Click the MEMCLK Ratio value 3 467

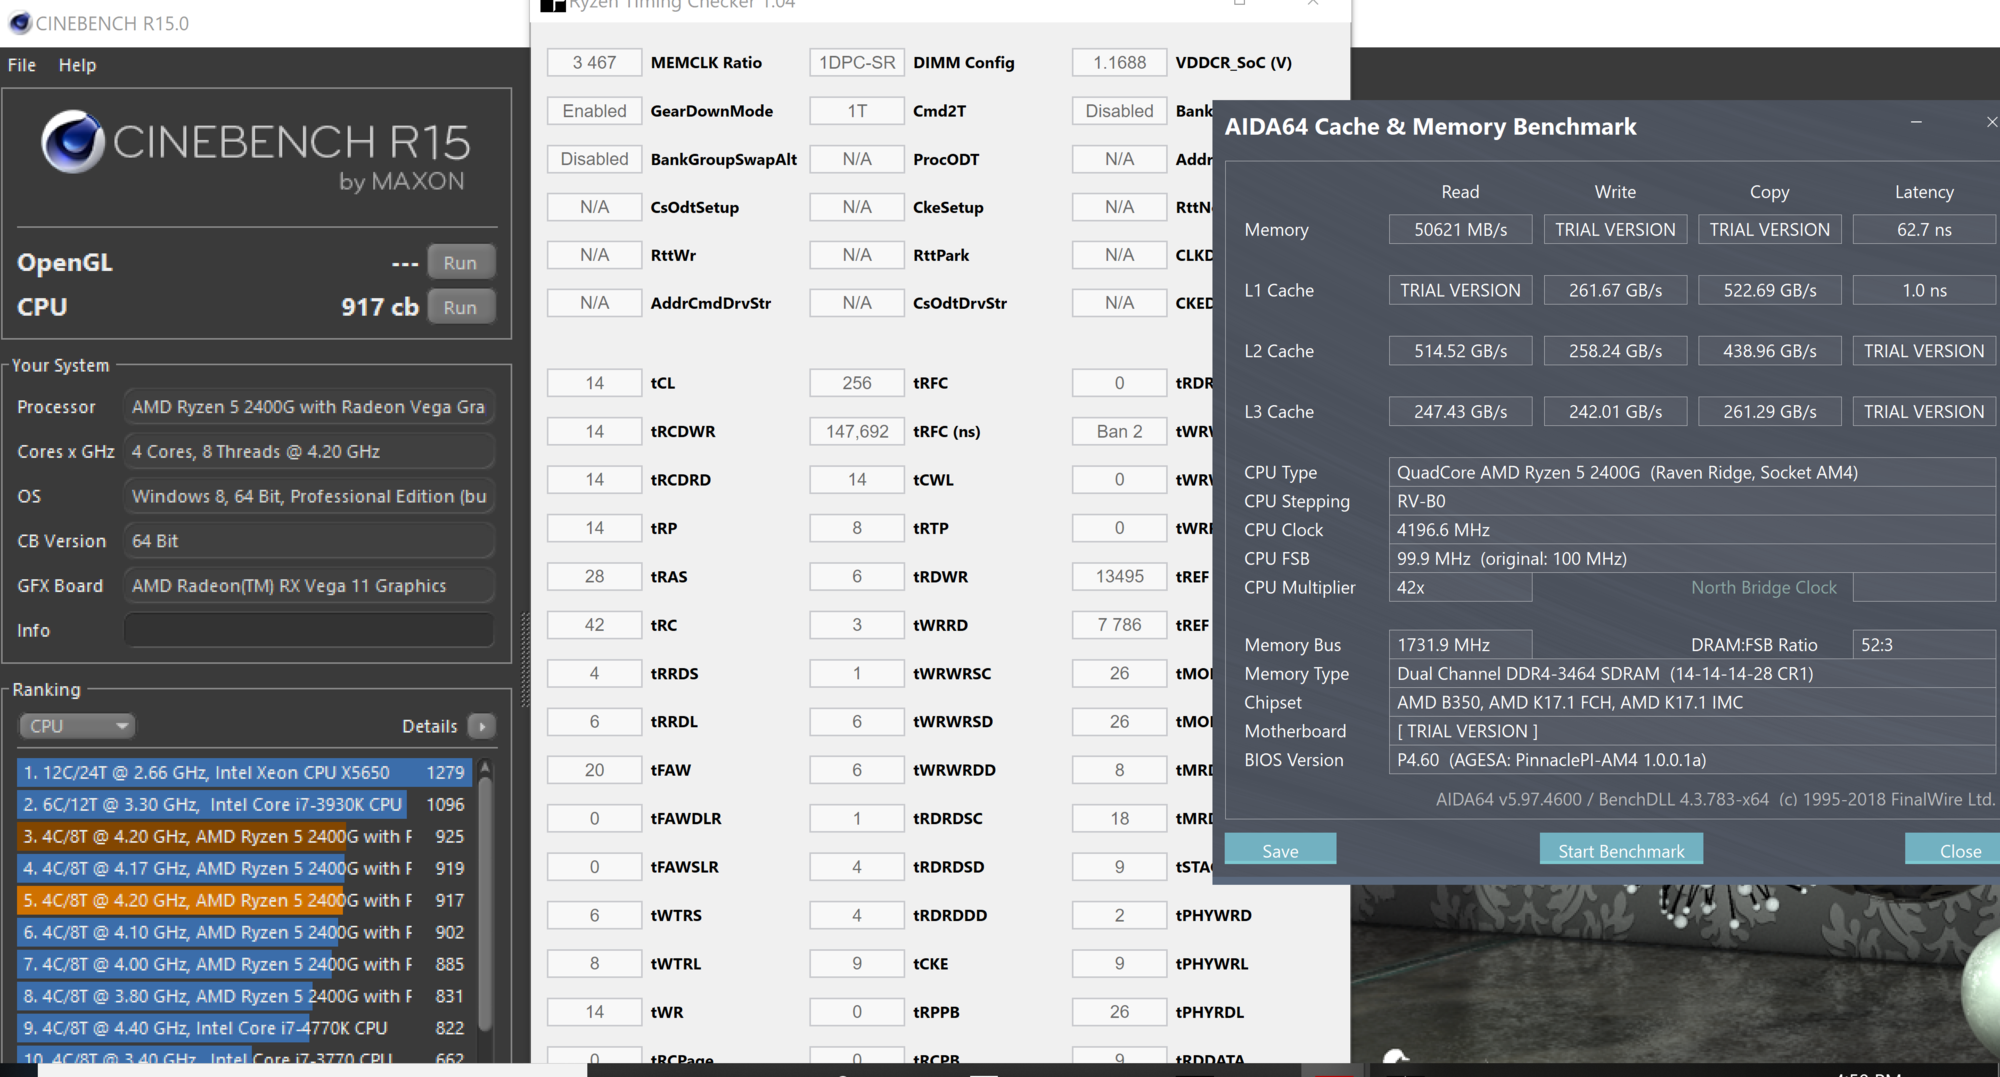(594, 62)
